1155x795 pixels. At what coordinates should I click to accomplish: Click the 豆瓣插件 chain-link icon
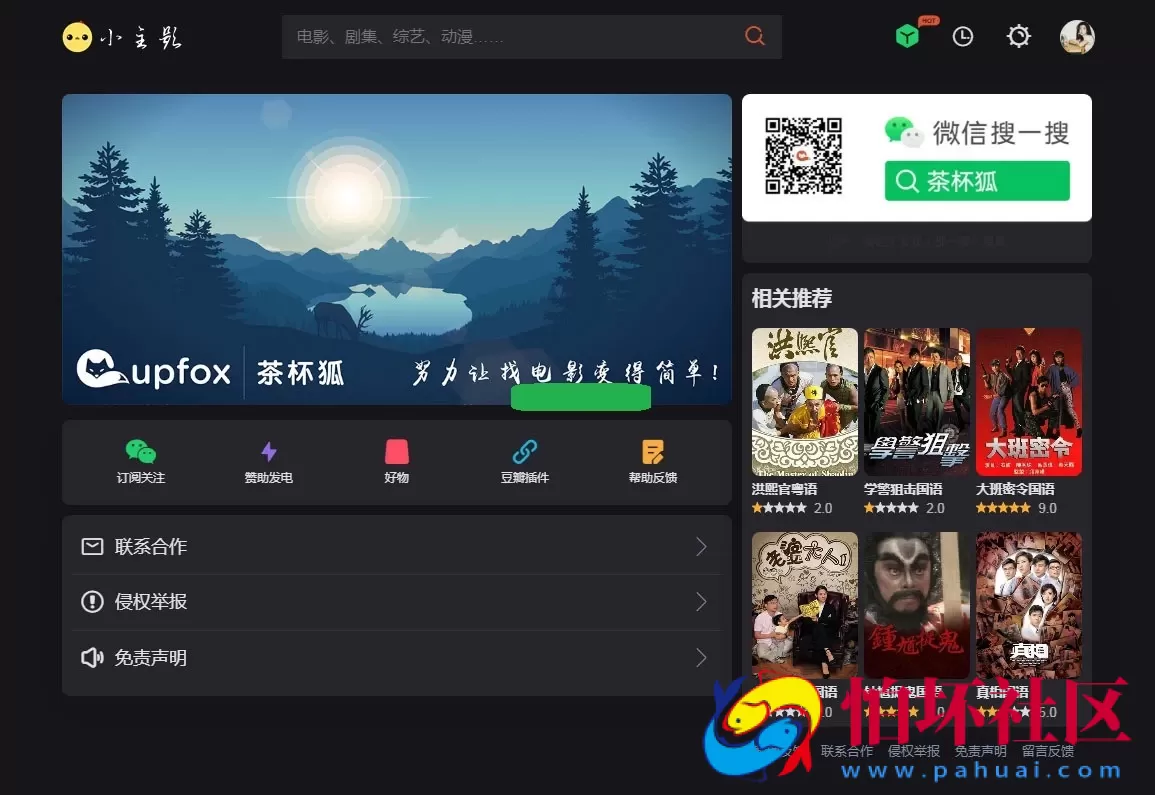click(524, 451)
